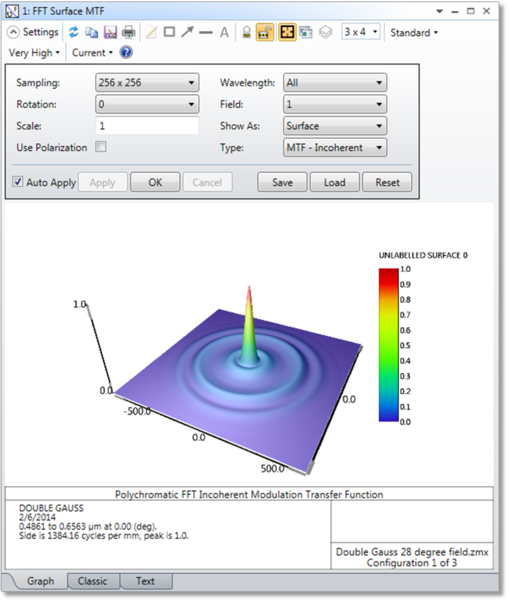Open the Standard dropdown menu
The height and width of the screenshot is (601, 509).
[414, 33]
